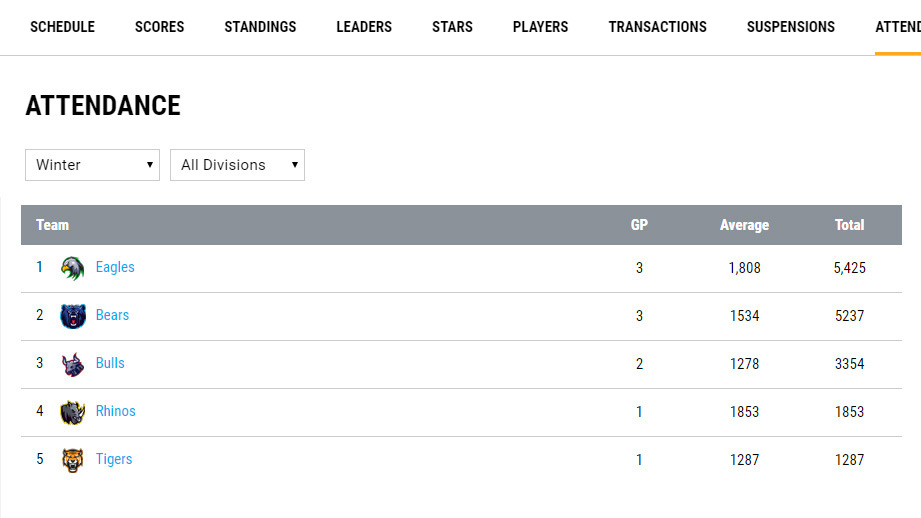Open the Transactions tab

(657, 27)
